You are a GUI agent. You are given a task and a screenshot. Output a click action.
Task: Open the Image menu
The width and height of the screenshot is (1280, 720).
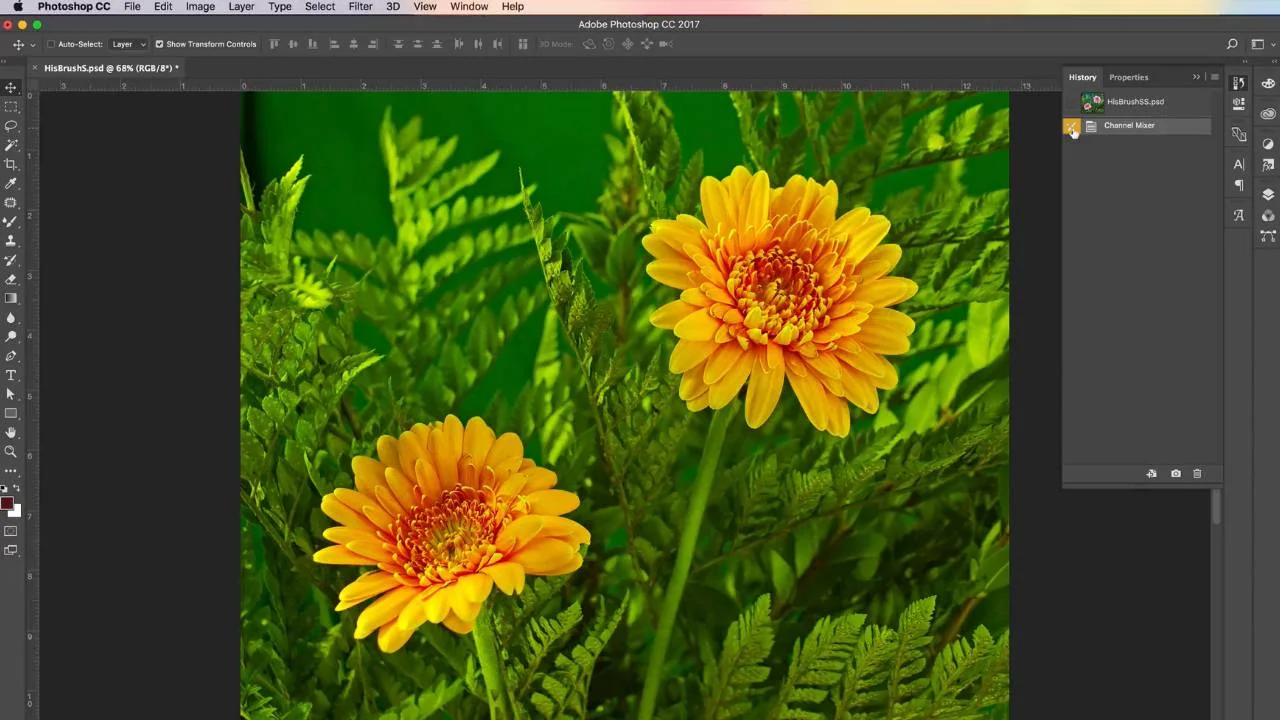(x=200, y=6)
